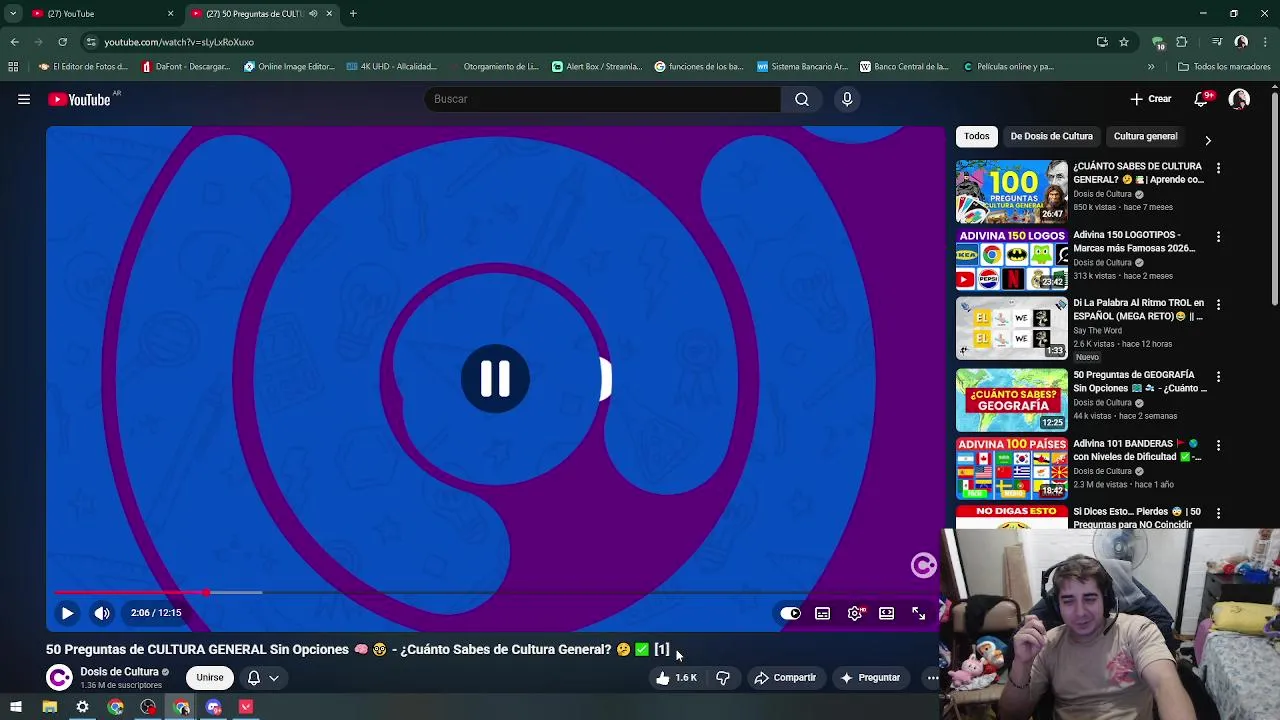Image resolution: width=1280 pixels, height=720 pixels.
Task: Open the Dosis de Cultura channel avatar
Action: (60, 678)
